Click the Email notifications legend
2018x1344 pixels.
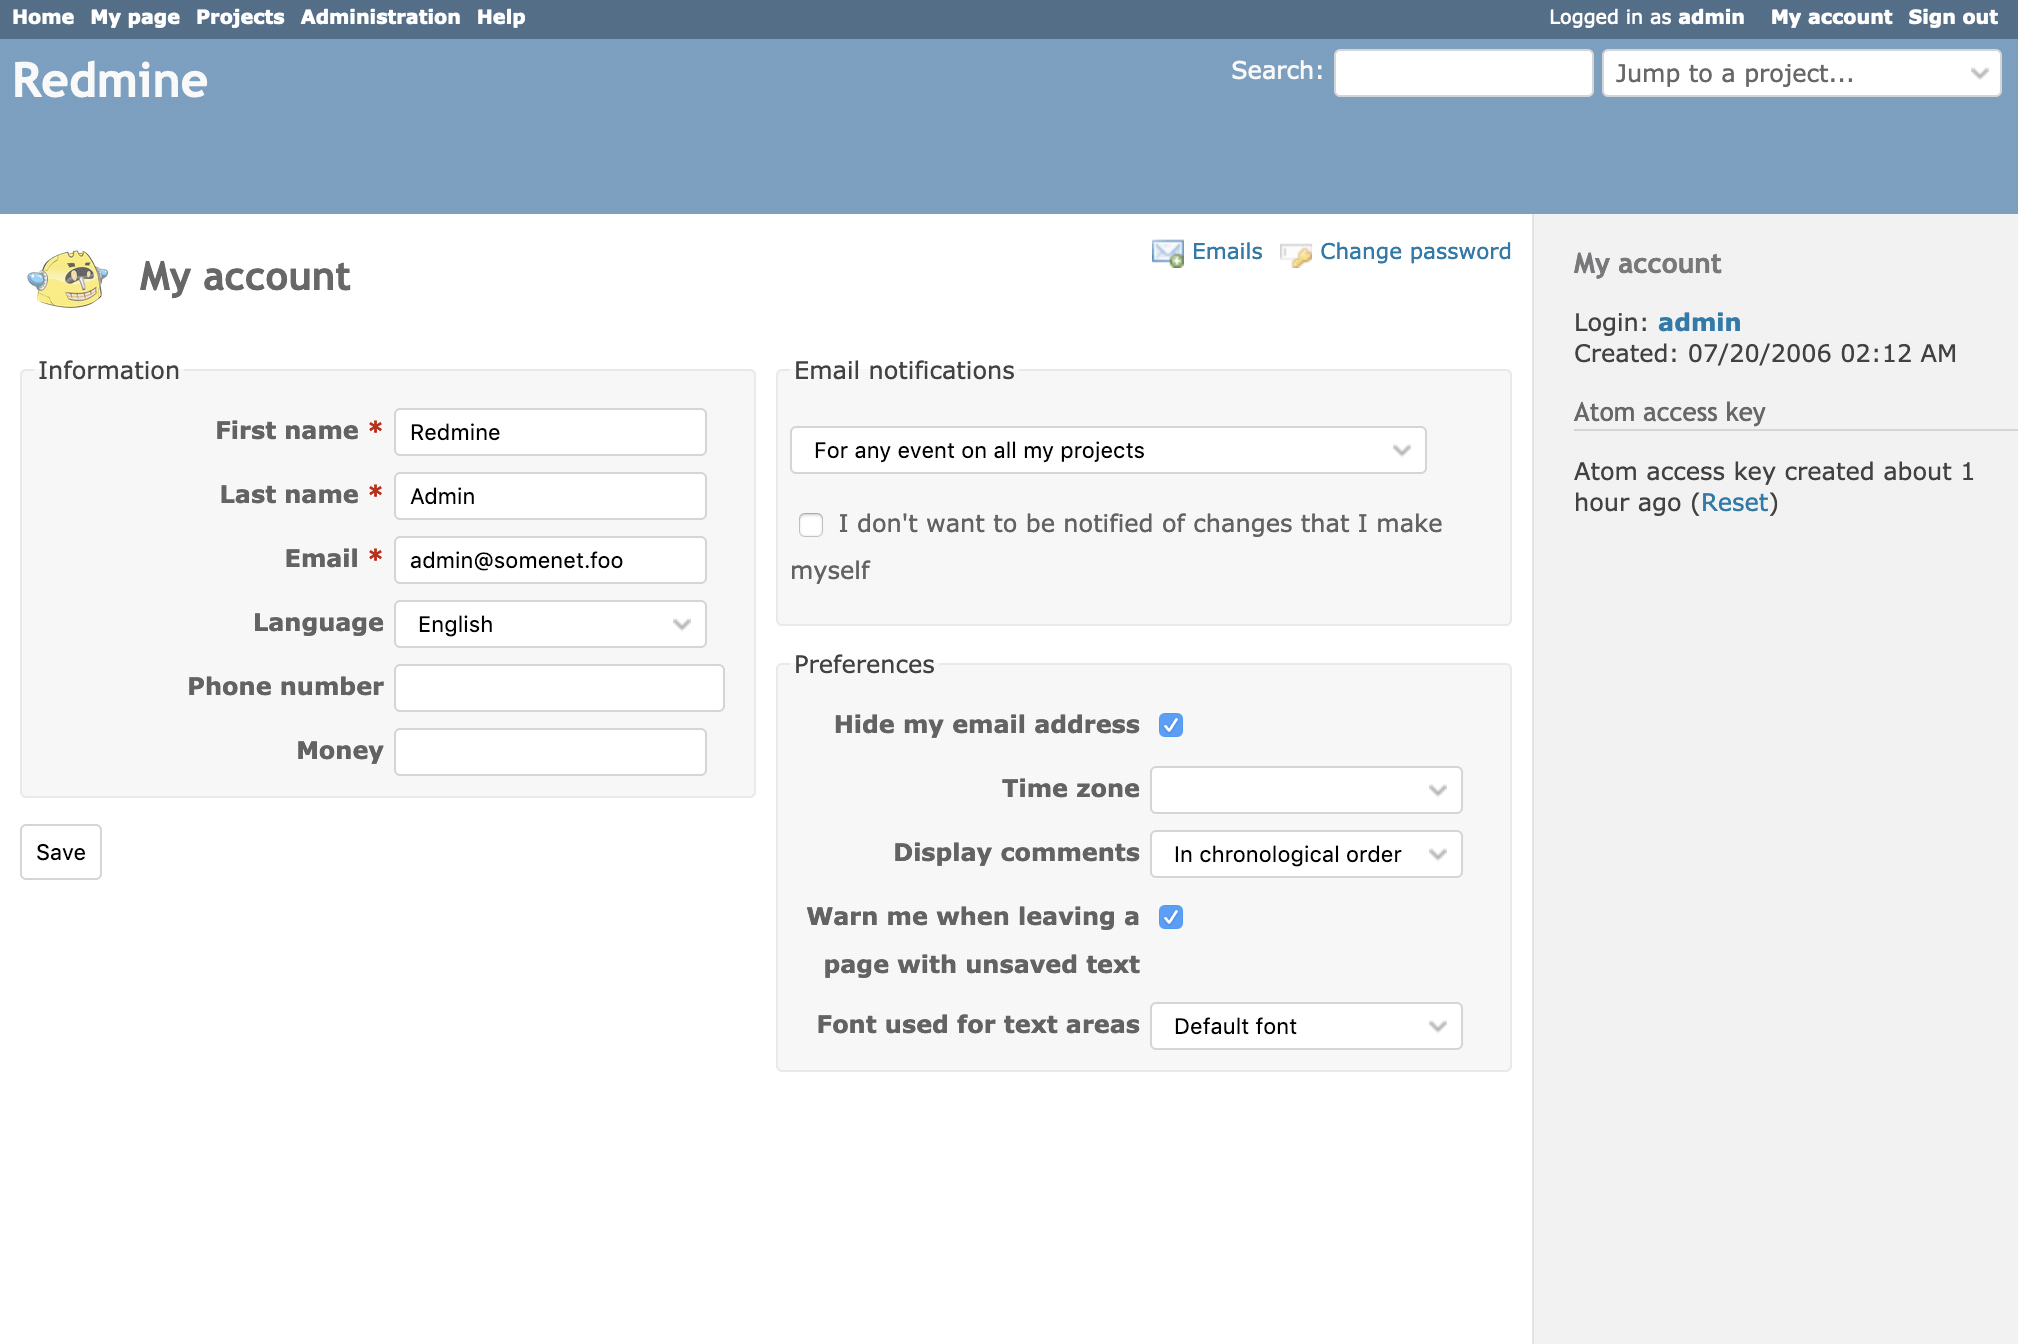pos(904,371)
